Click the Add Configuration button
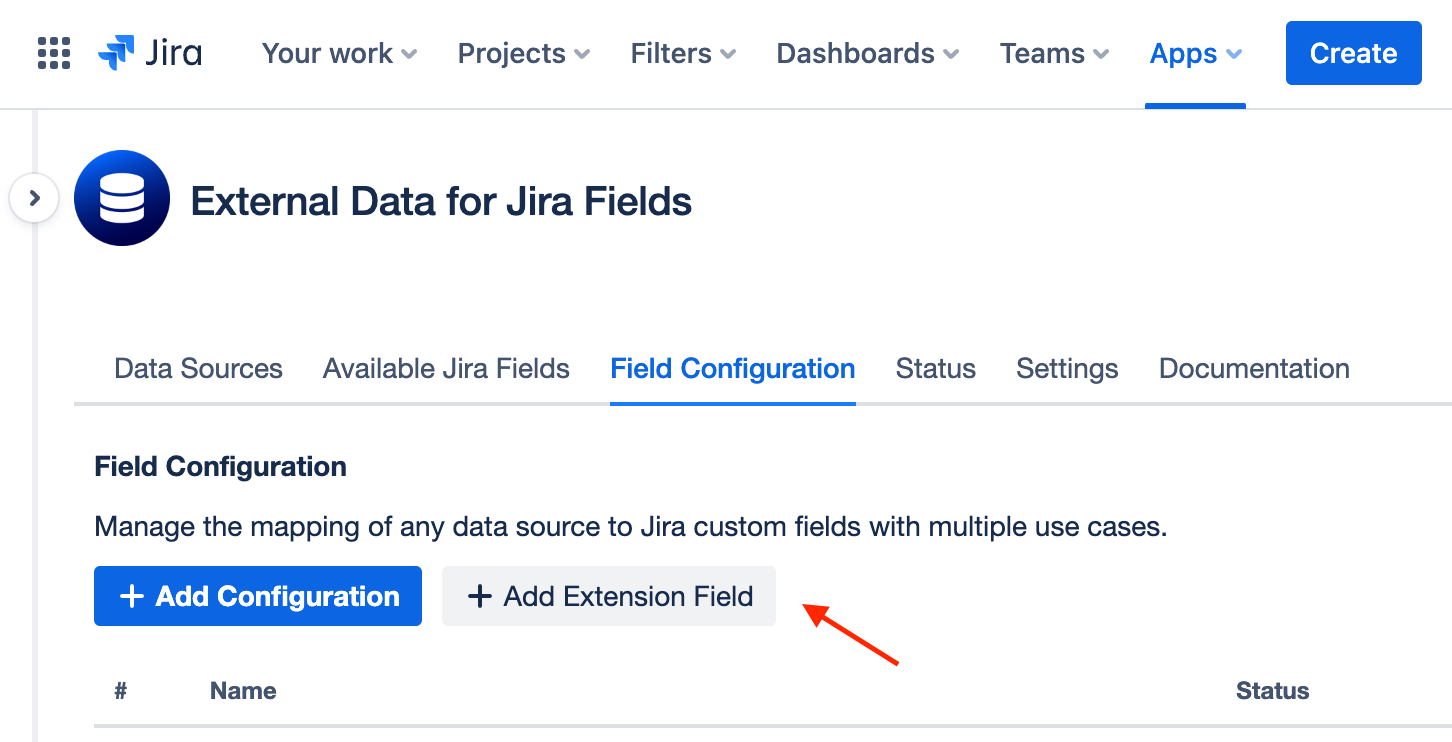 257,596
